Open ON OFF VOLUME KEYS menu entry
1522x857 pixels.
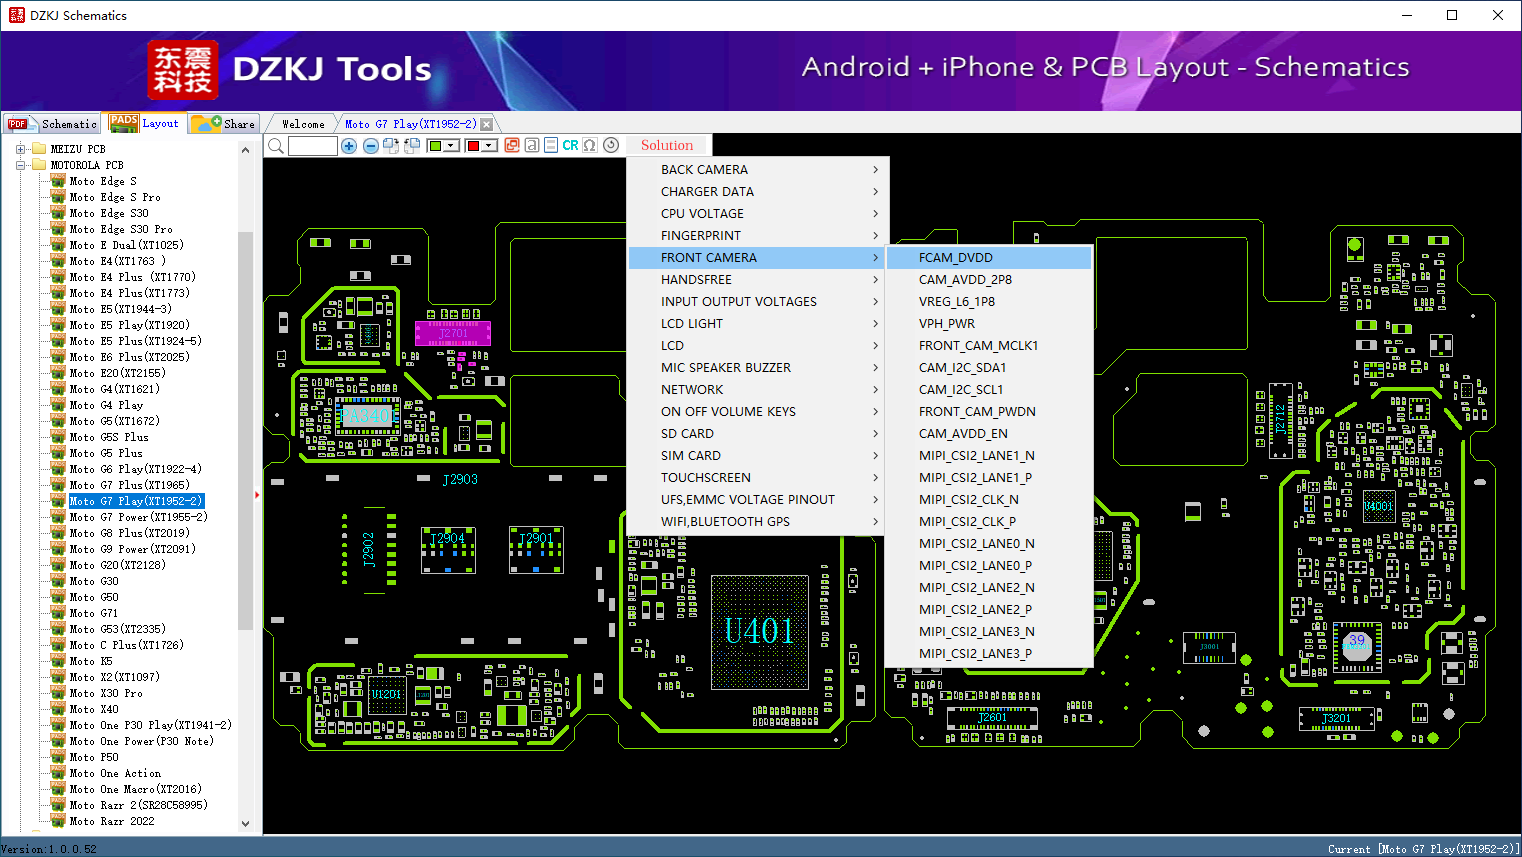click(757, 412)
